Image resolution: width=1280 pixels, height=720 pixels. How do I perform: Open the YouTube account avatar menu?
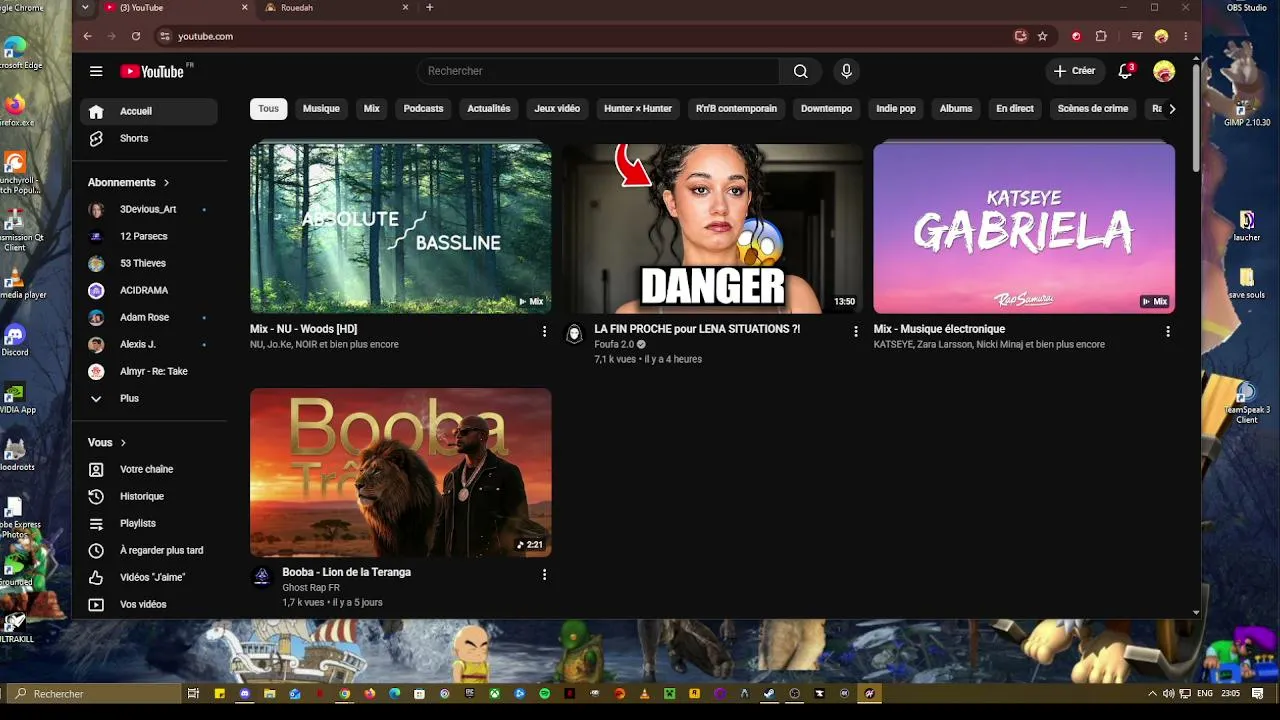(1163, 71)
